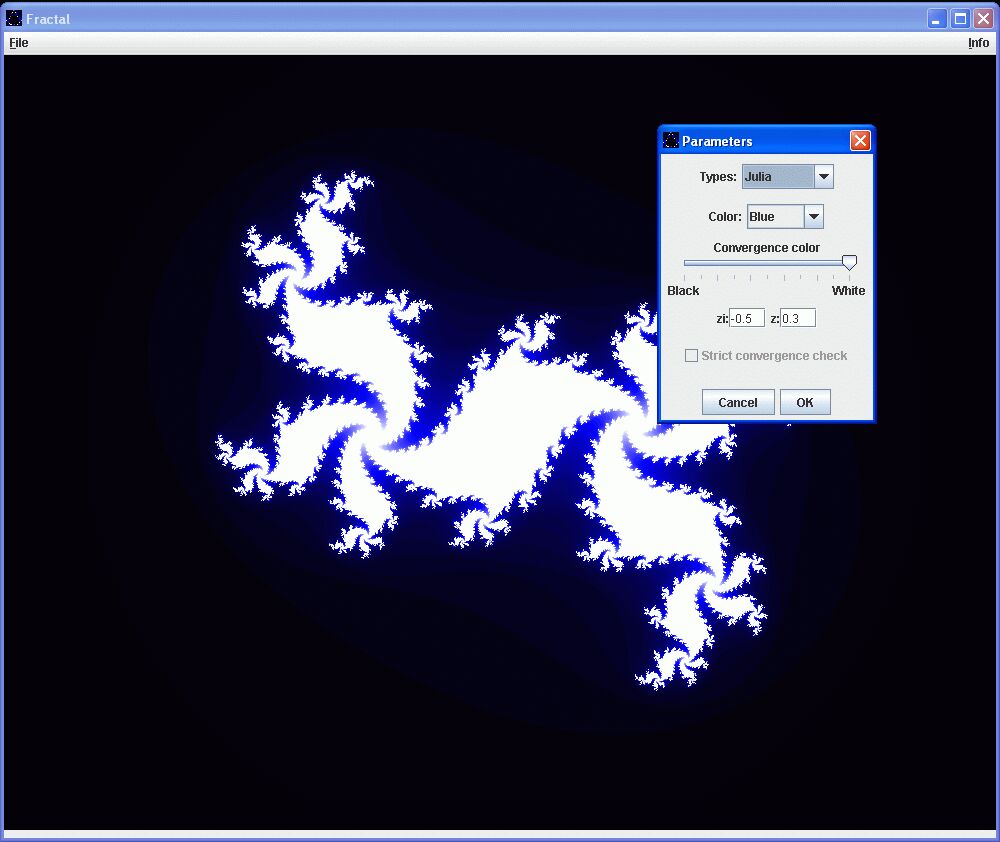Viewport: 1000px width, 842px height.
Task: Open the Info menu
Action: coord(978,43)
